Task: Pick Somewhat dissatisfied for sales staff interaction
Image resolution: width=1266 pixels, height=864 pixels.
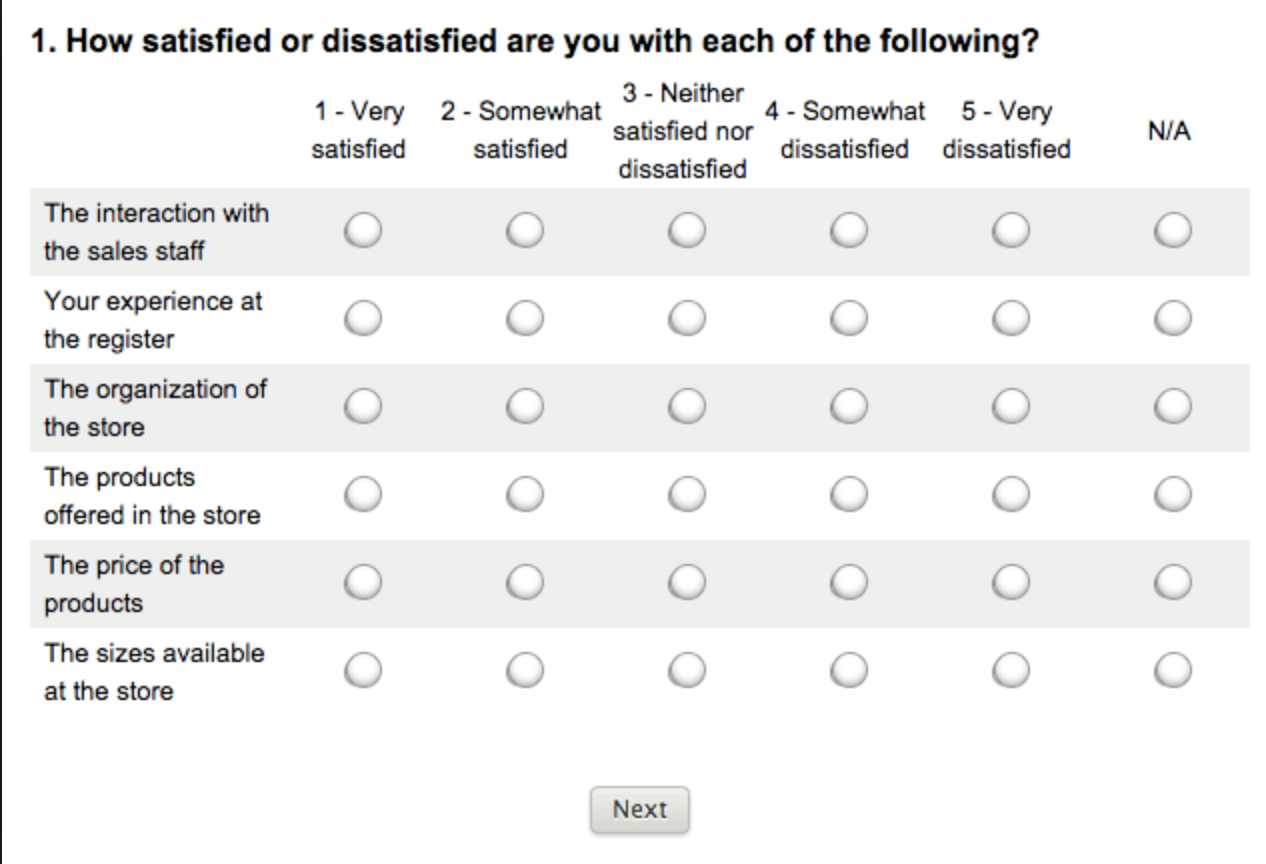Action: [848, 232]
